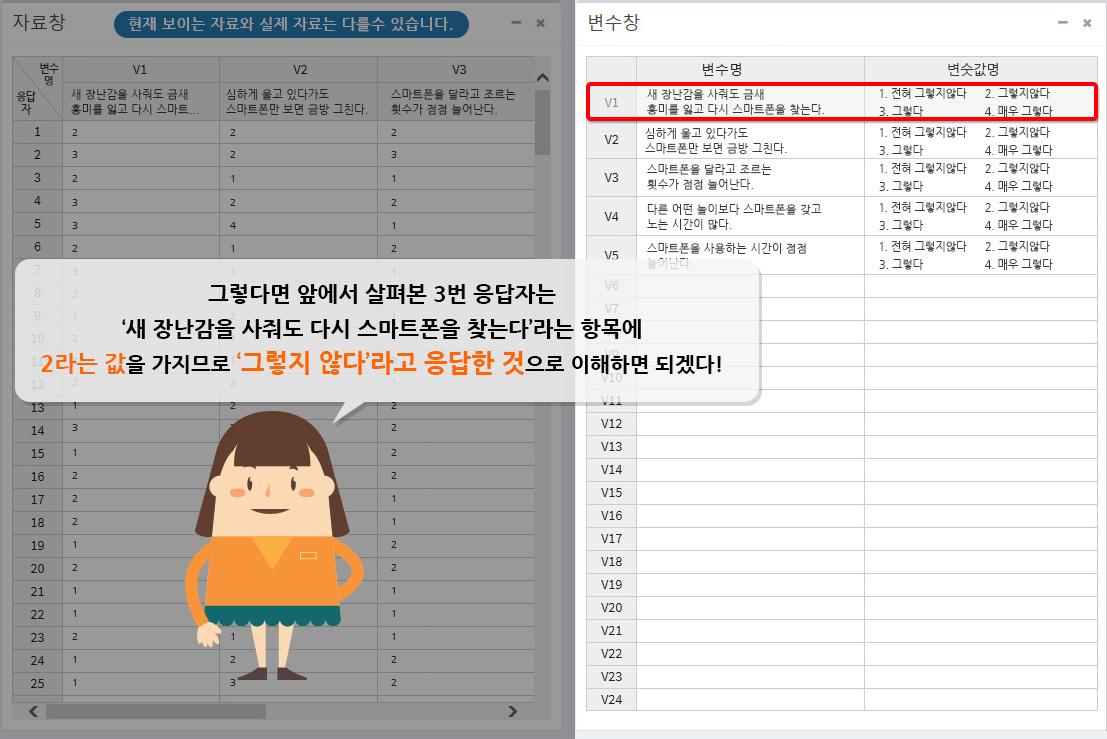
Task: Select the empty V14 row in 변수창
Action: 842,470
